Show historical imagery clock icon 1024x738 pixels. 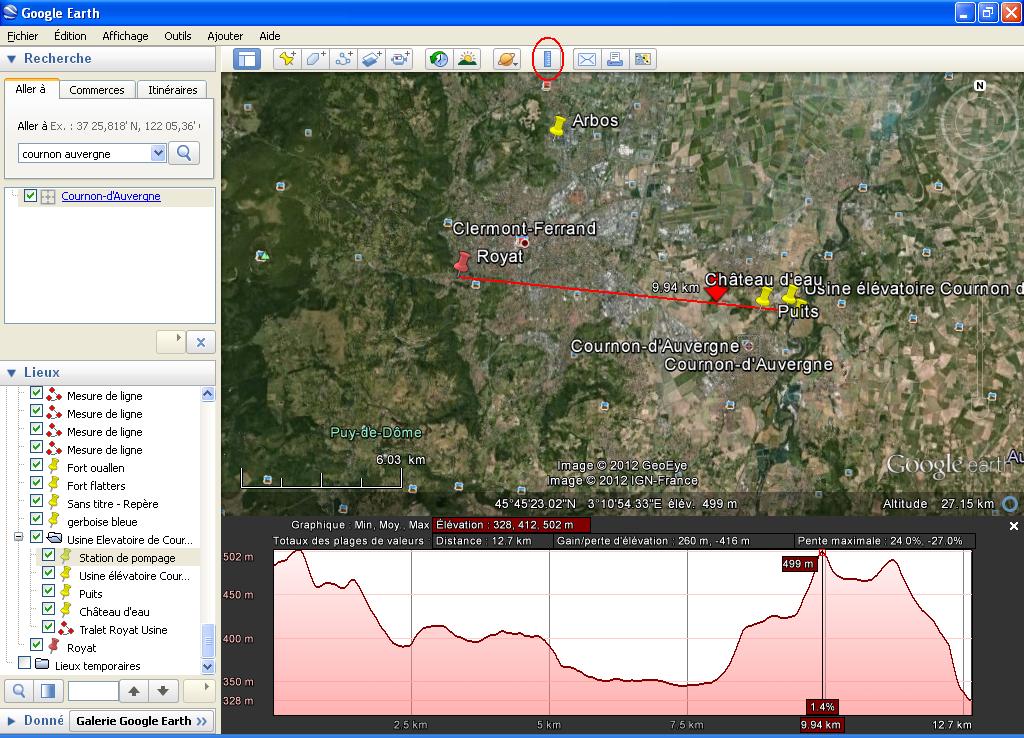pyautogui.click(x=439, y=59)
